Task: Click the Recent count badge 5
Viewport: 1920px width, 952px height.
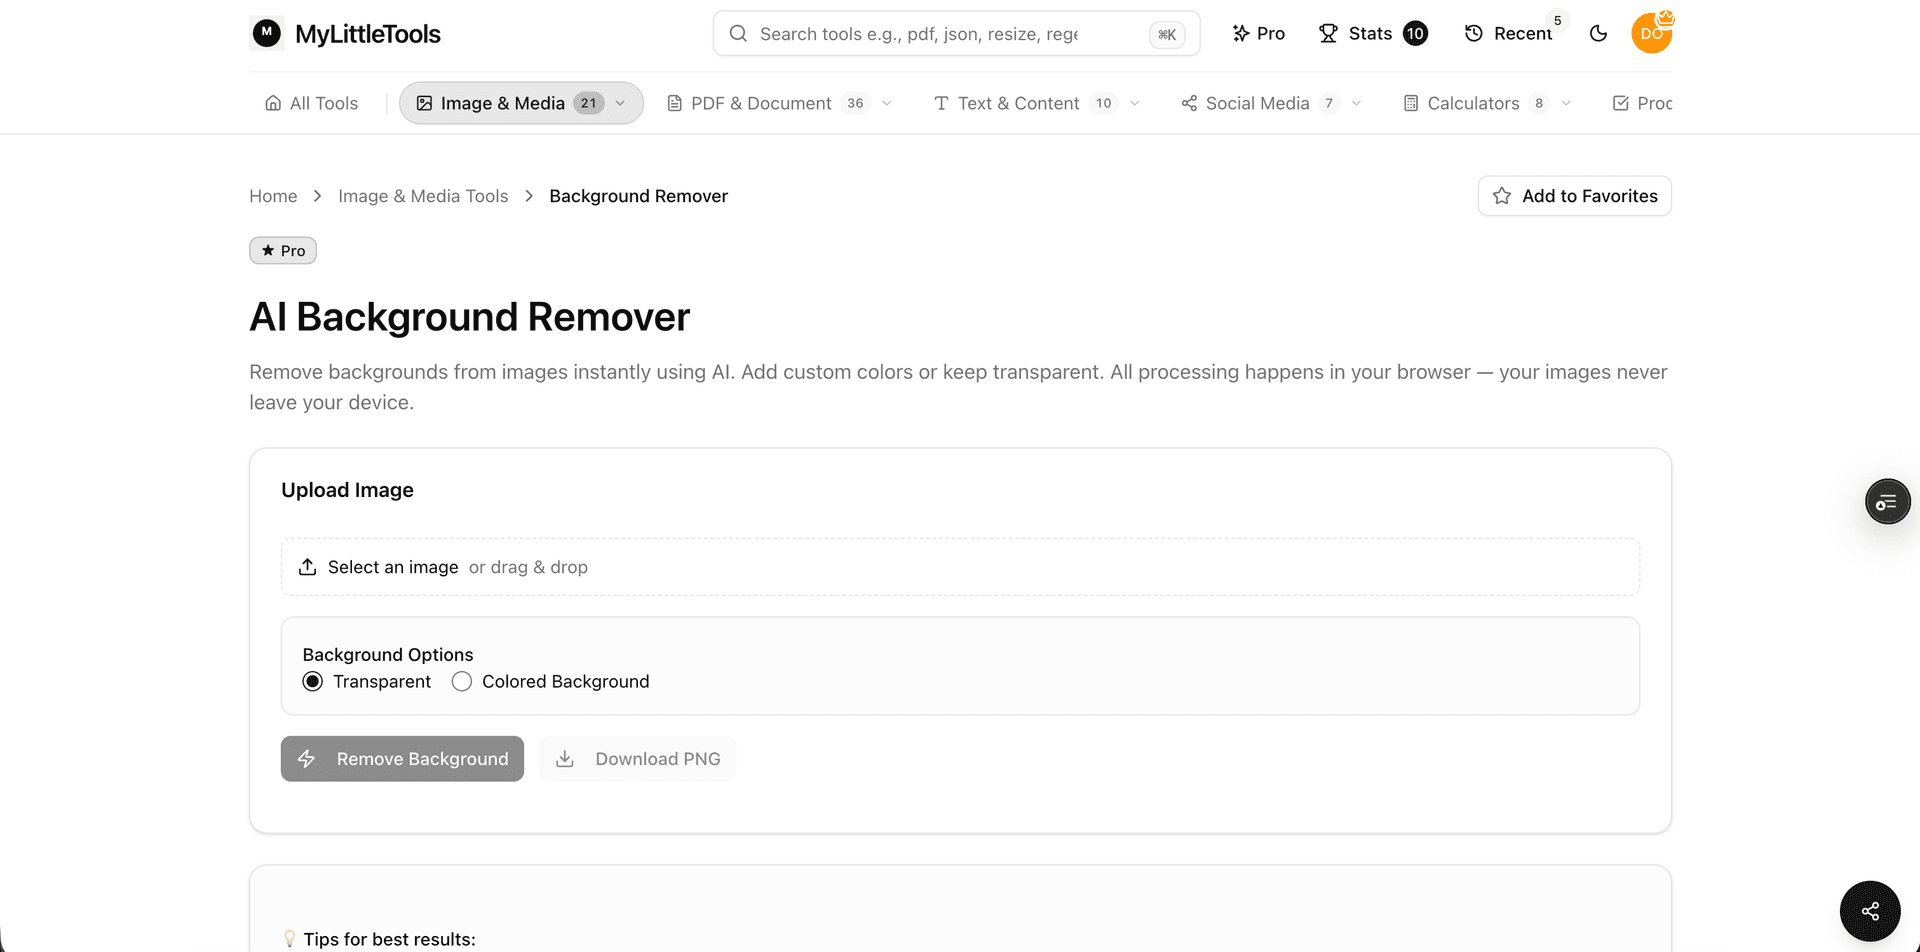Action: [x=1557, y=20]
